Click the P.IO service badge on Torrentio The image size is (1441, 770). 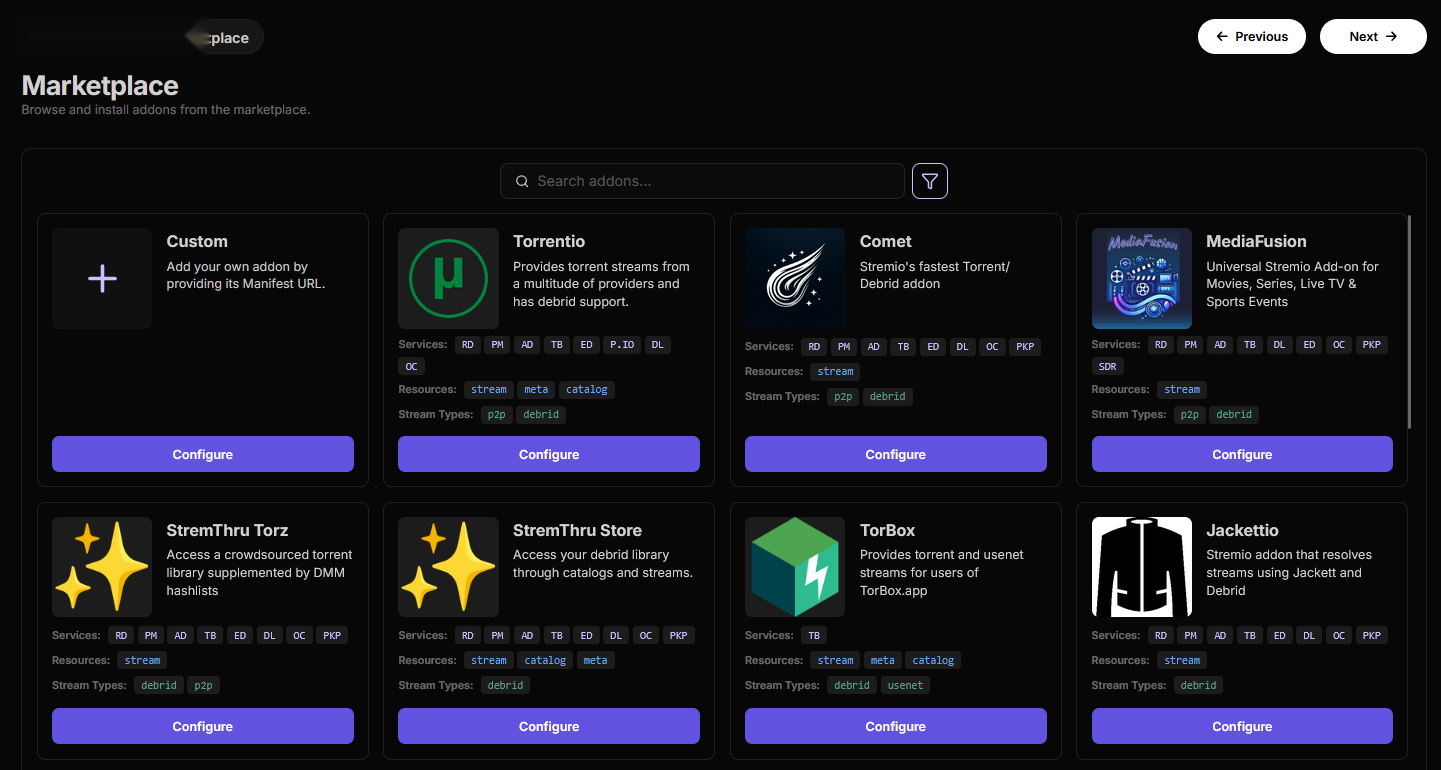(621, 345)
